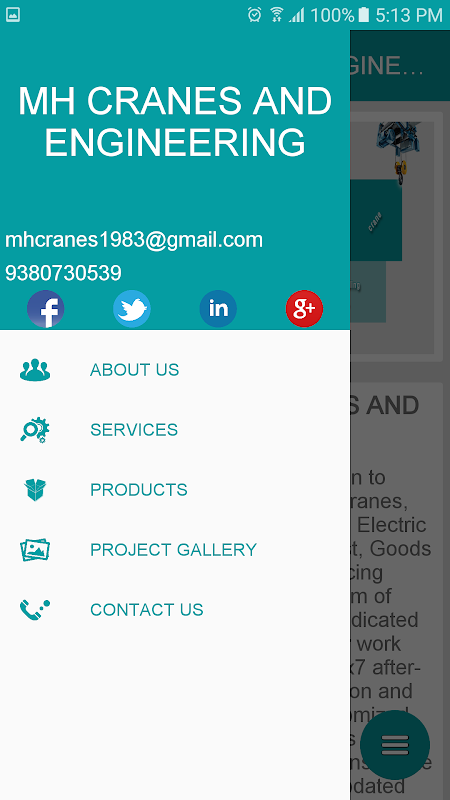Open the LinkedIn profile icon
Screen dimensions: 450x800
218,309
